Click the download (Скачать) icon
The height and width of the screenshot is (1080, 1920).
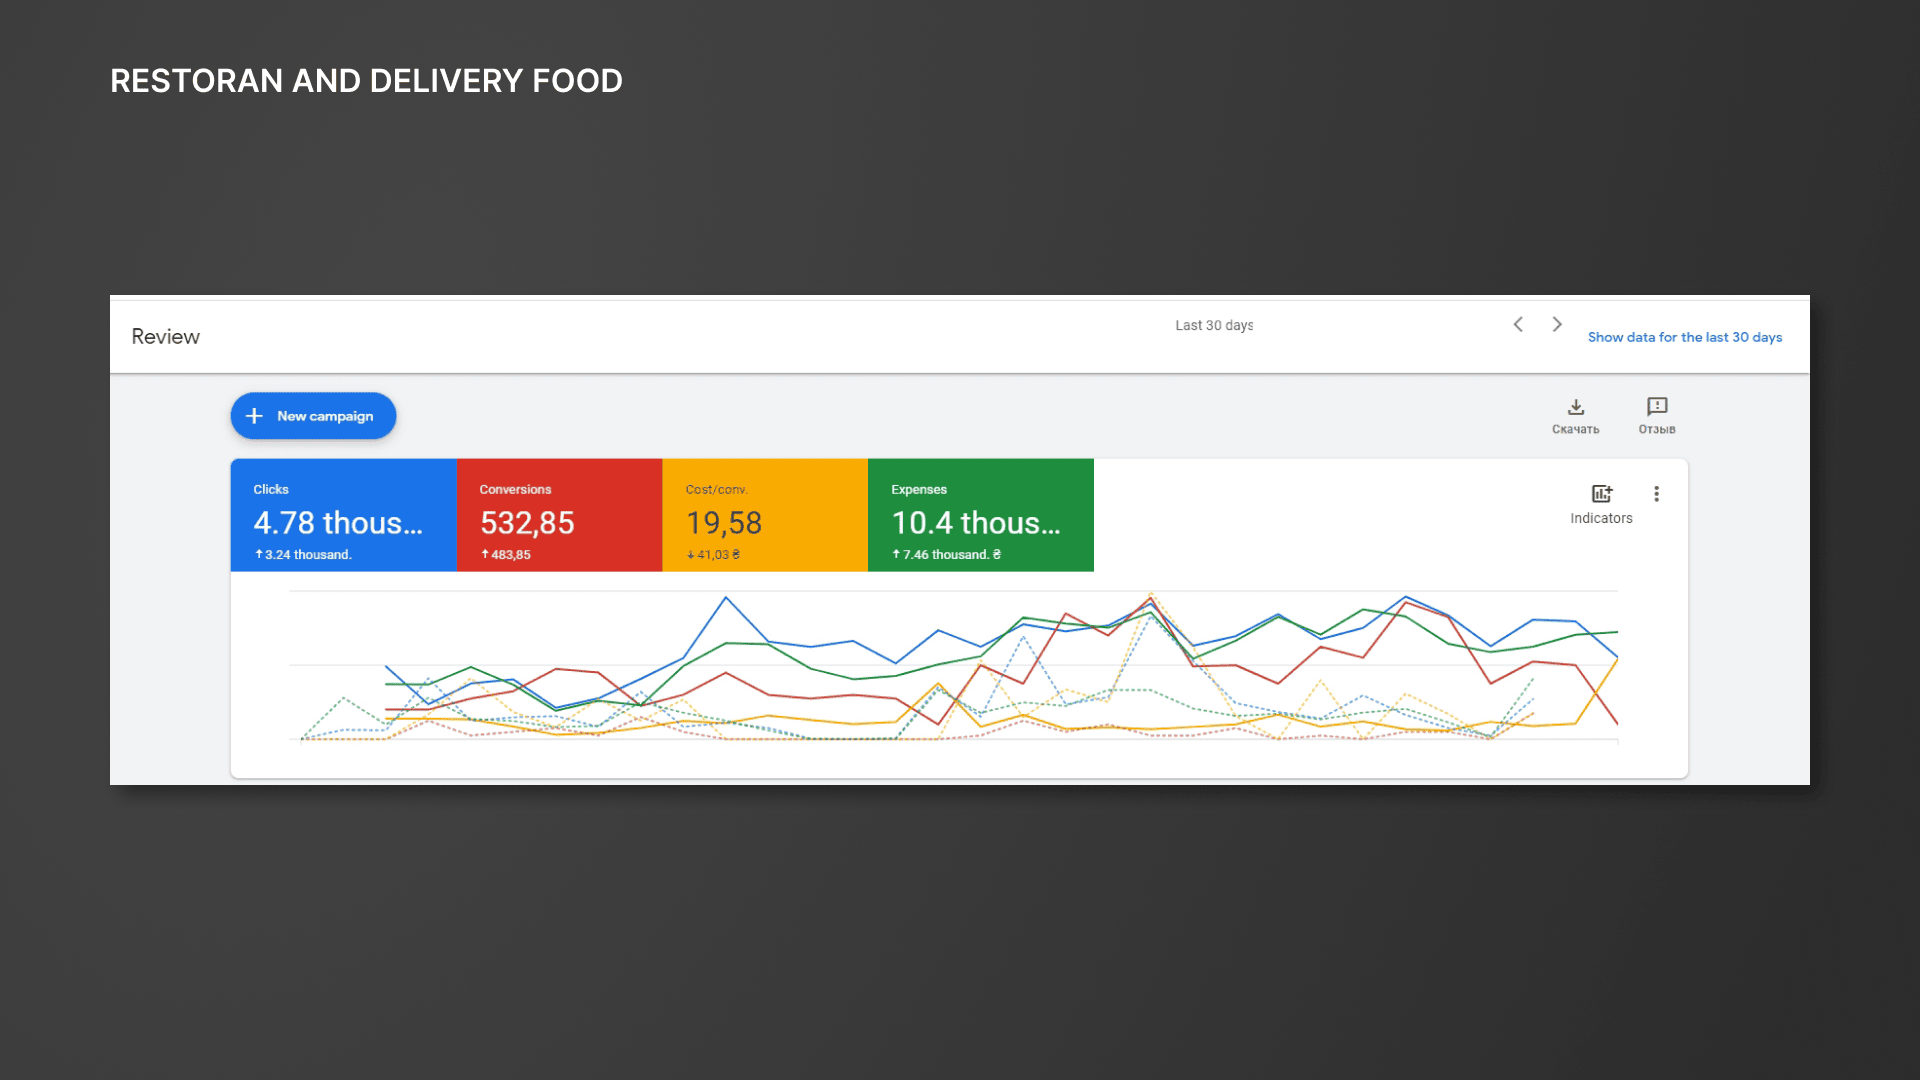1576,407
